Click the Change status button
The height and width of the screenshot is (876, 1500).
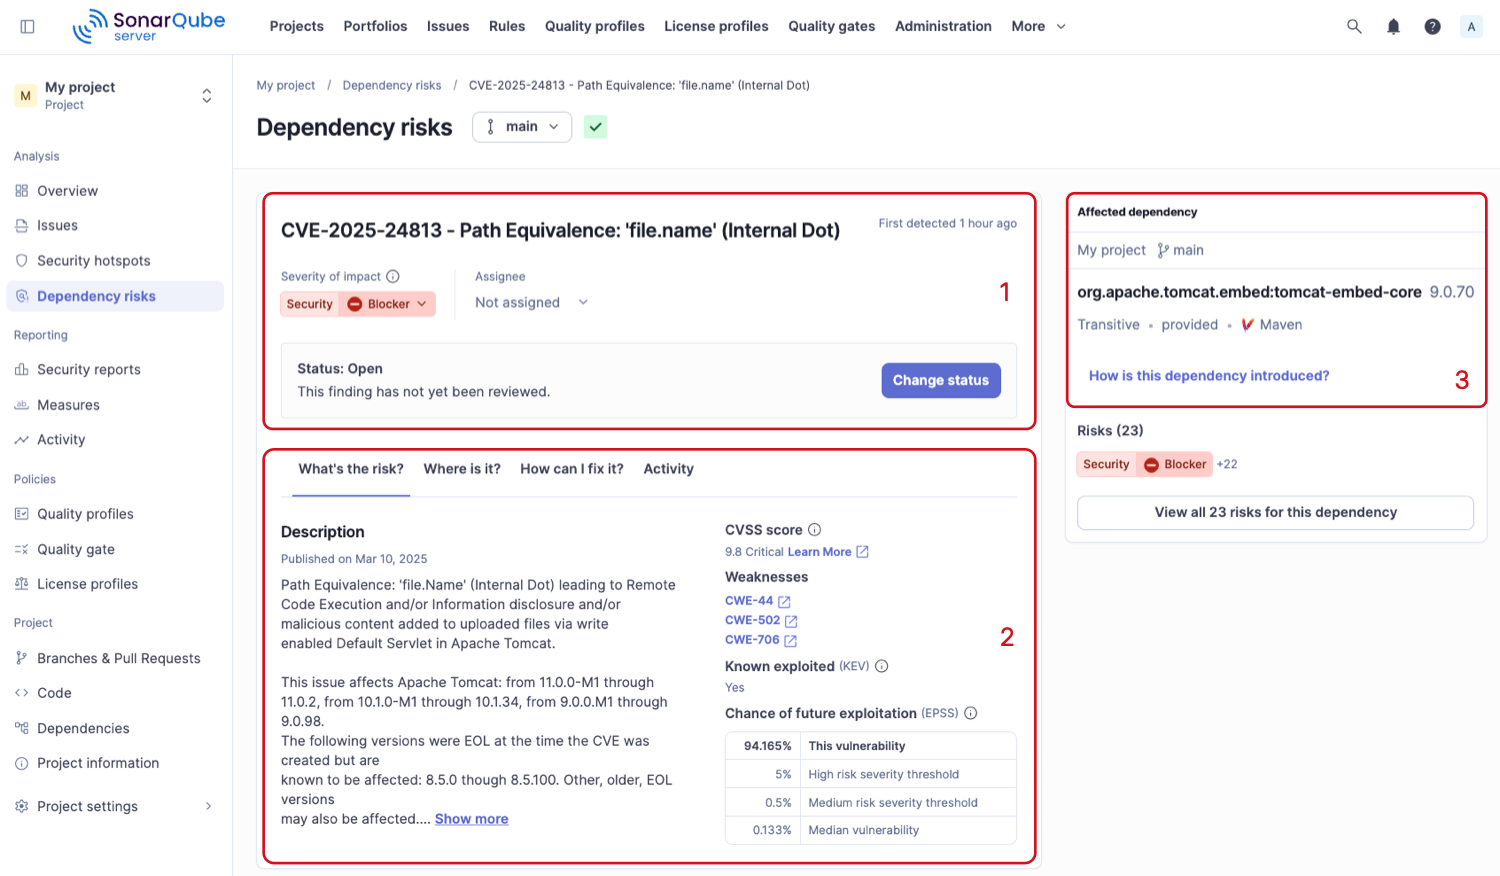(940, 380)
